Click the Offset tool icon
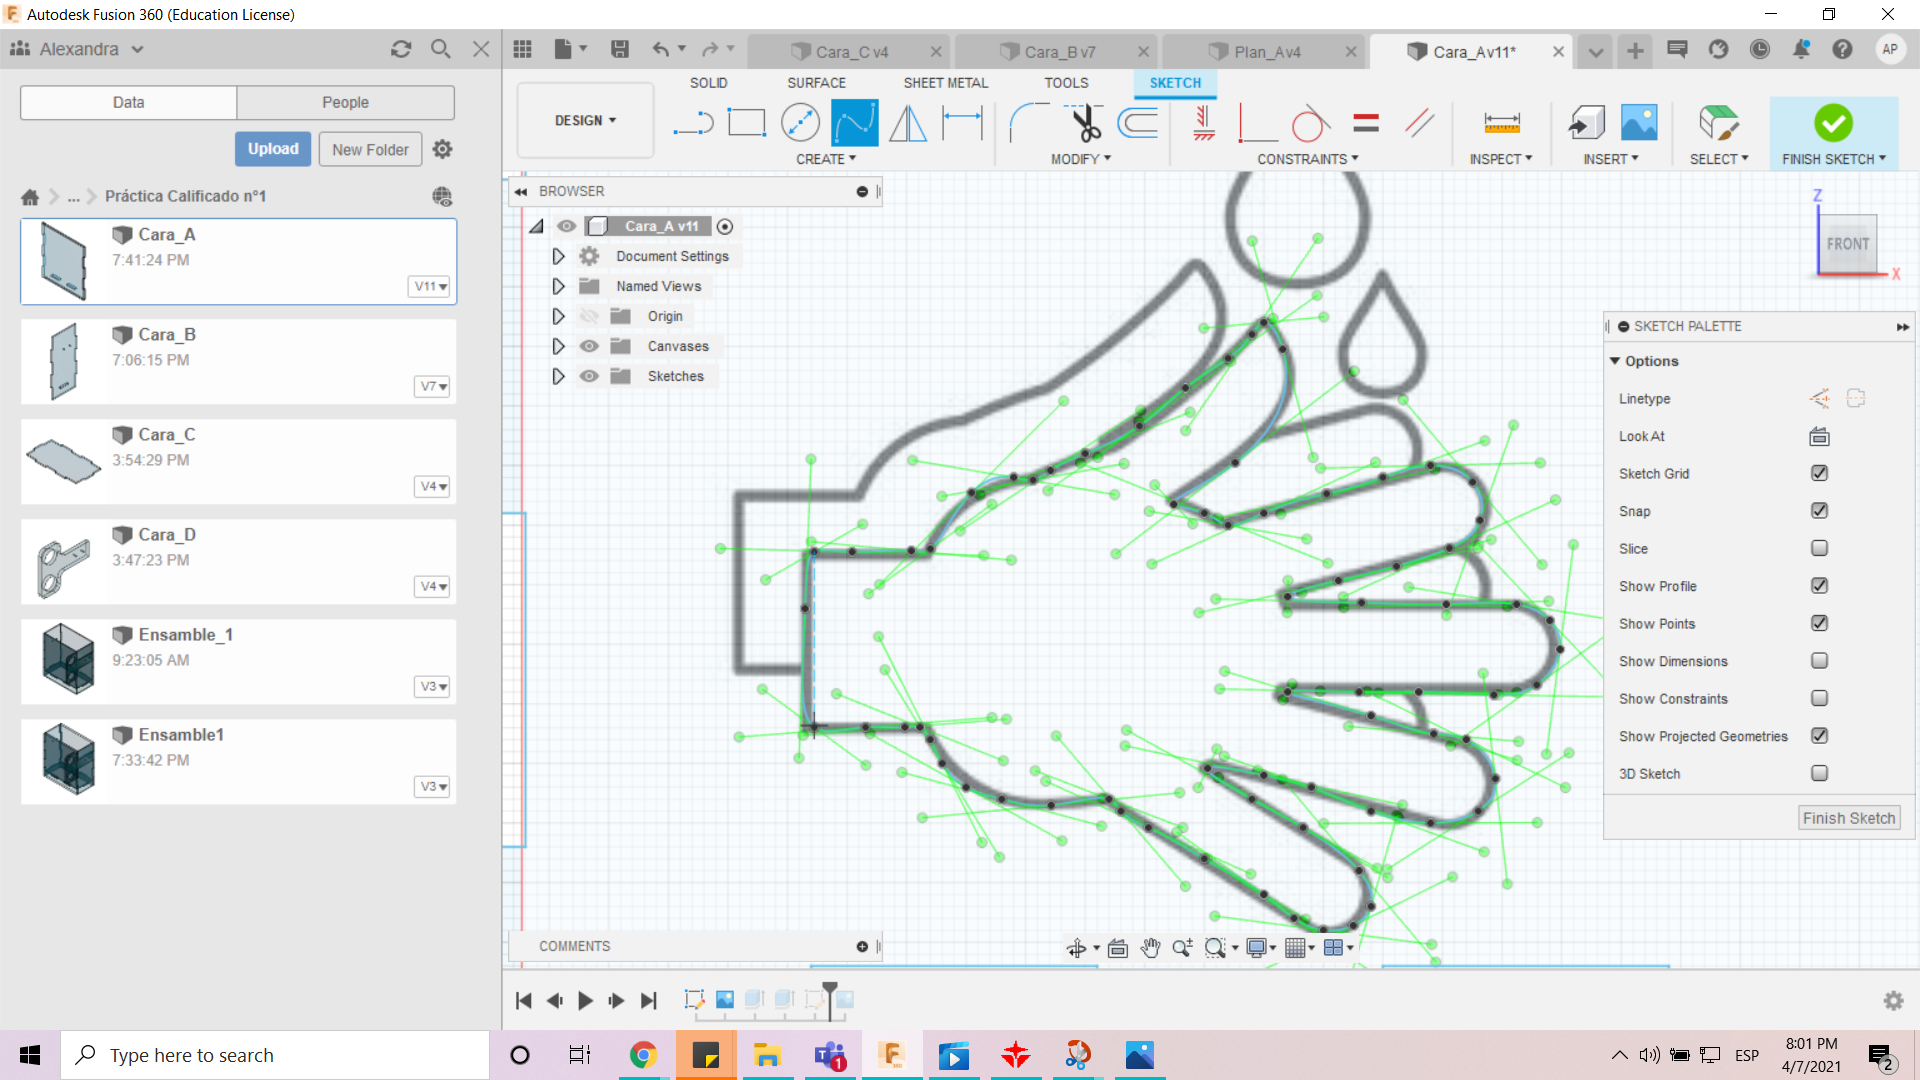Image resolution: width=1920 pixels, height=1080 pixels. (x=1138, y=123)
